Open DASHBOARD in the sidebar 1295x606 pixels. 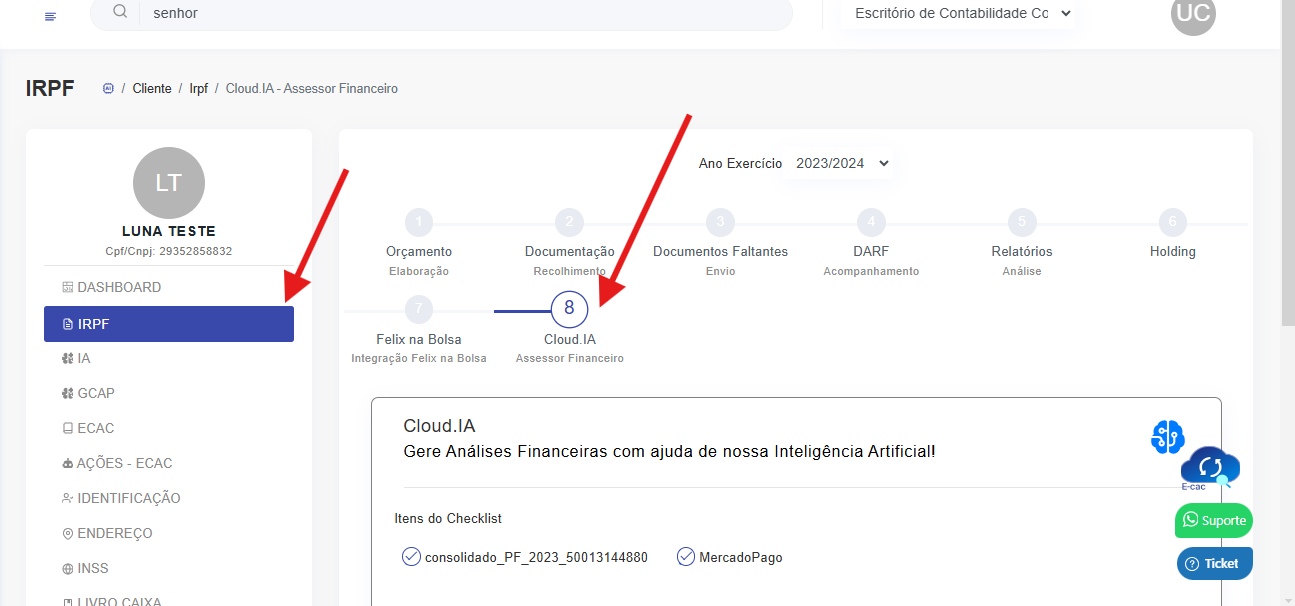[x=169, y=287]
